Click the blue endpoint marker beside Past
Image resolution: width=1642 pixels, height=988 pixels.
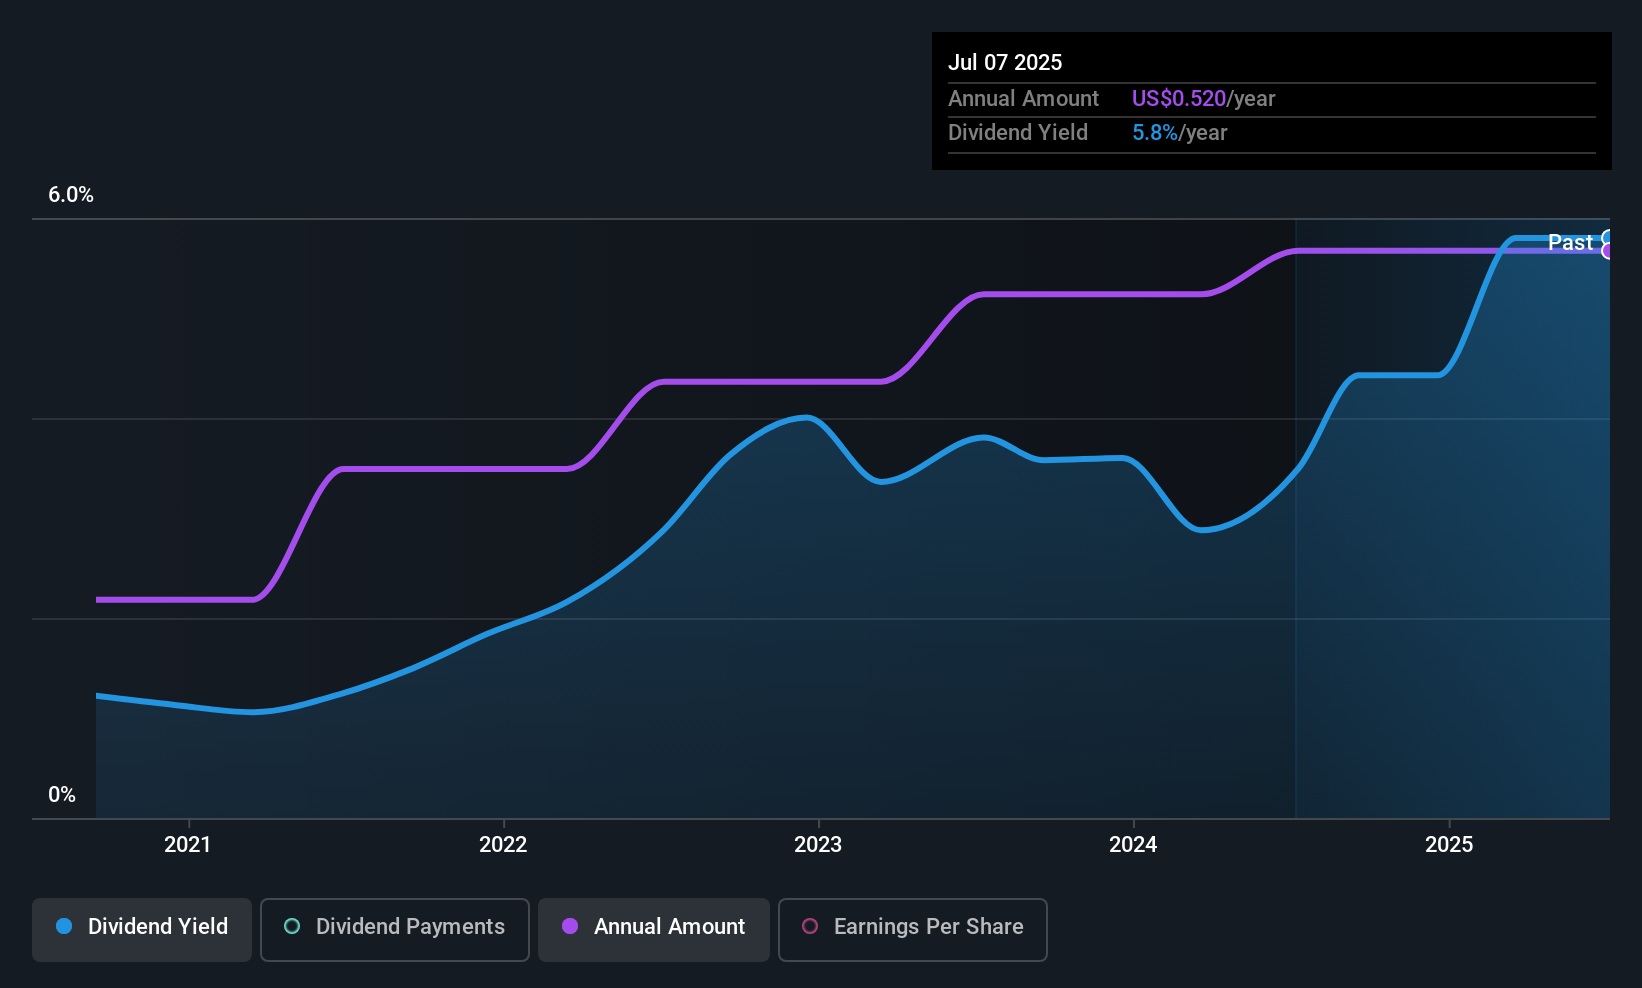click(x=1607, y=238)
